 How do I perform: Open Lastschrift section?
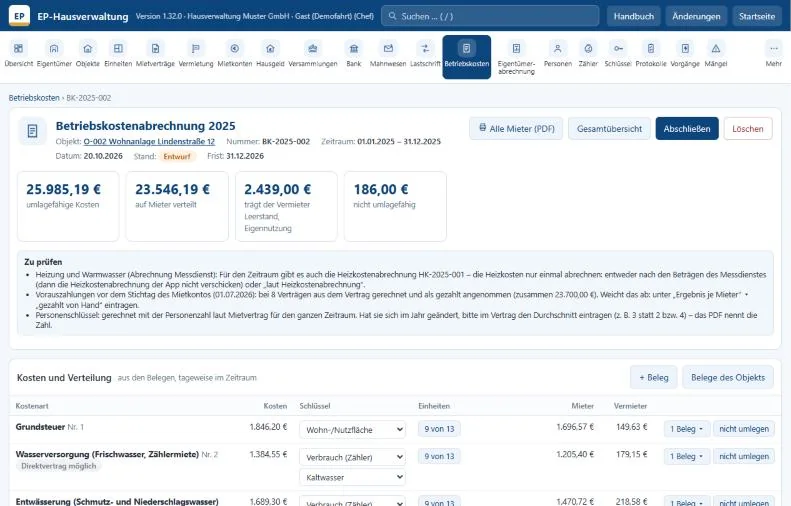tap(425, 54)
